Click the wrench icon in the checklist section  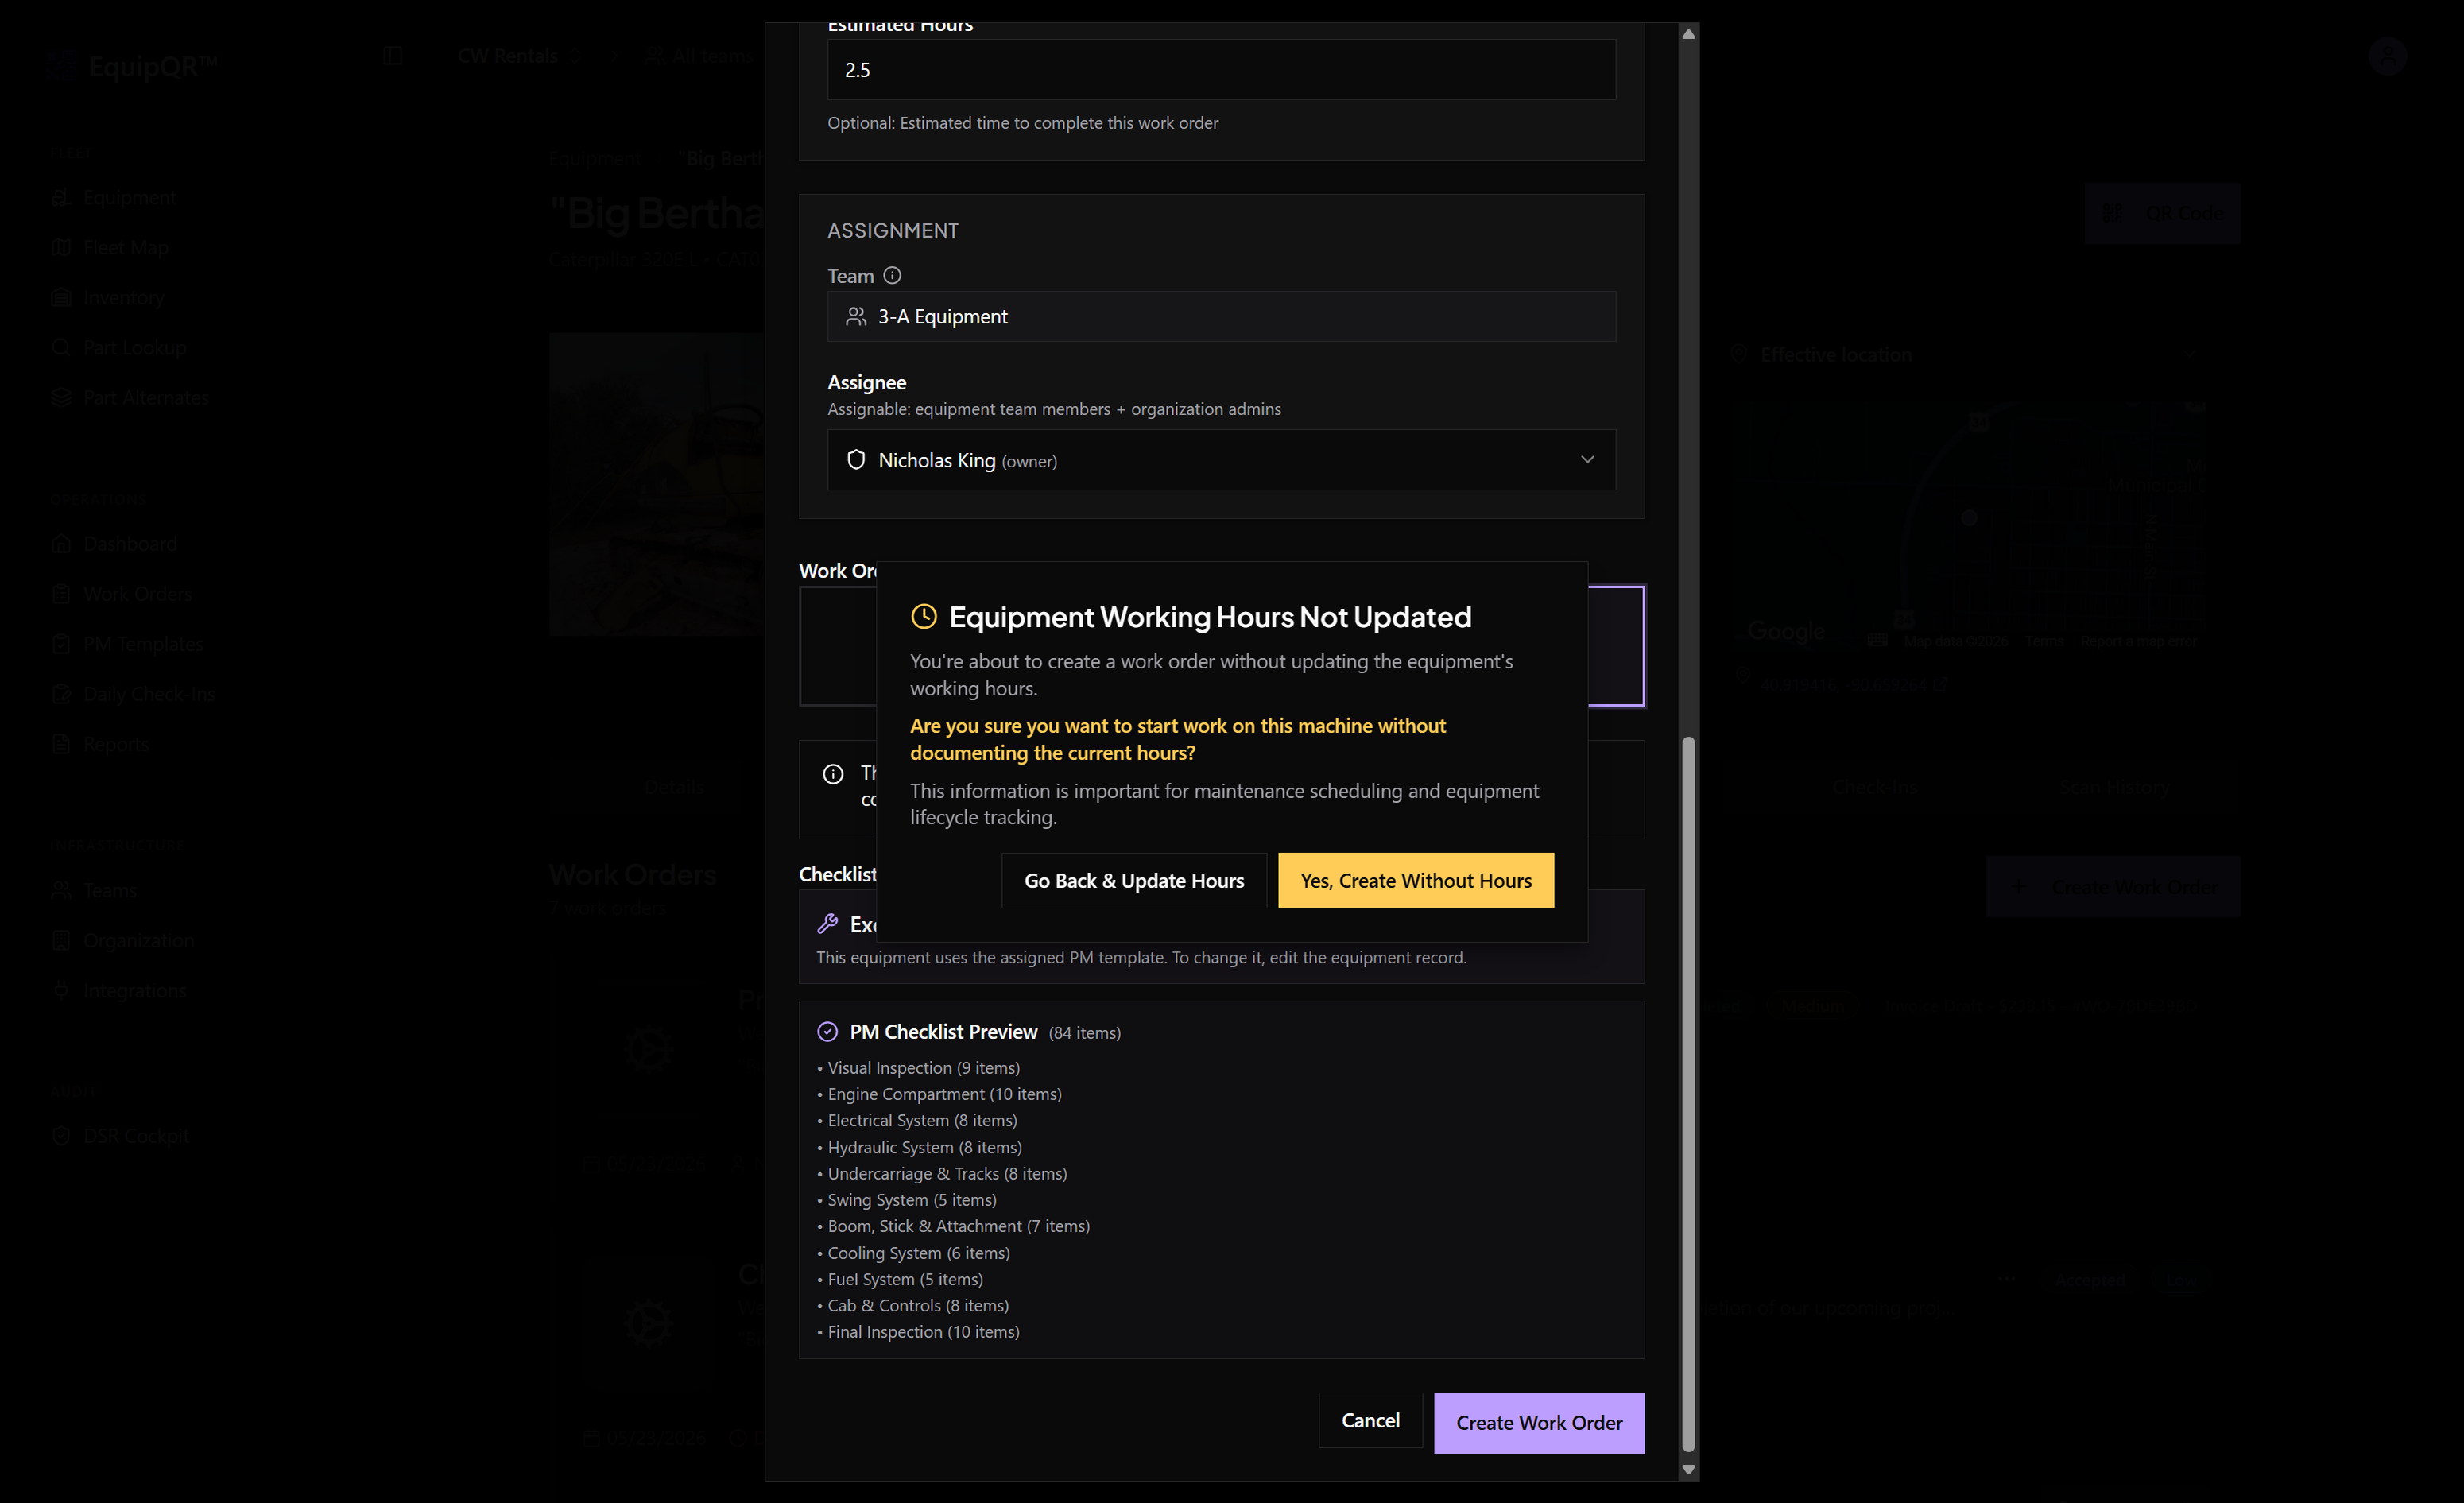pos(827,923)
